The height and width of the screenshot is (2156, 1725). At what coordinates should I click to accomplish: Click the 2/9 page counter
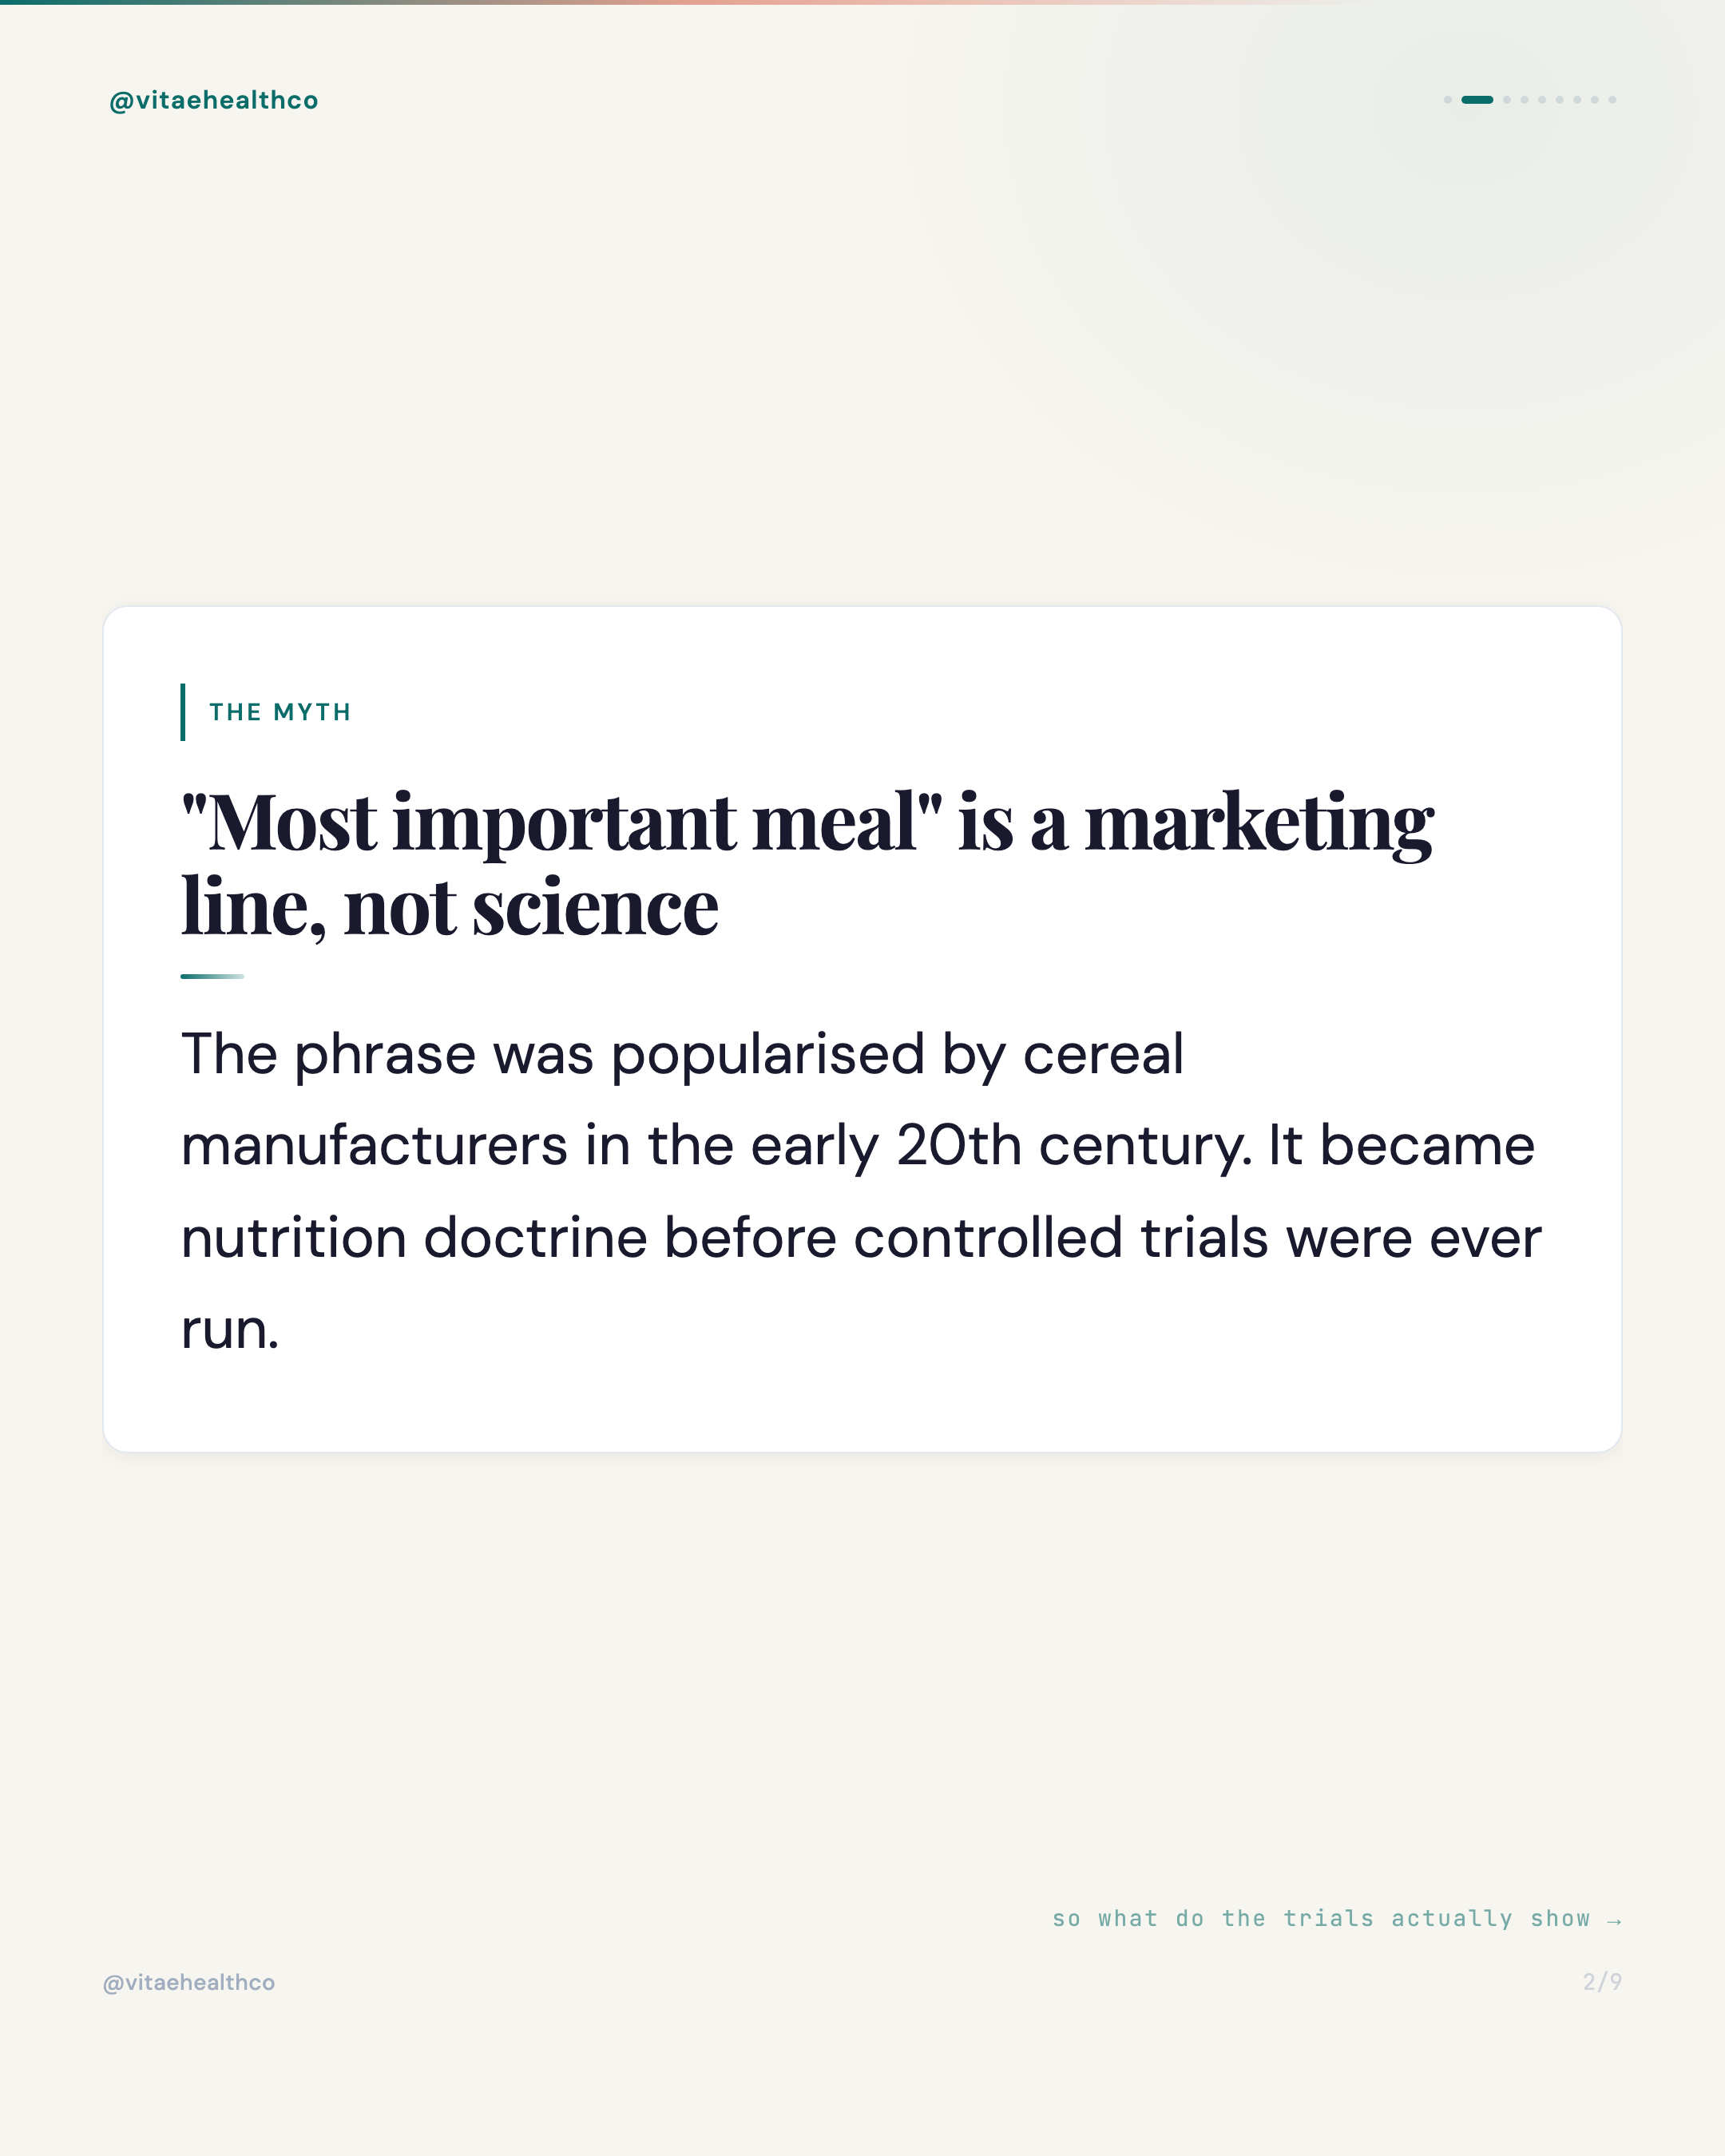(1602, 1981)
